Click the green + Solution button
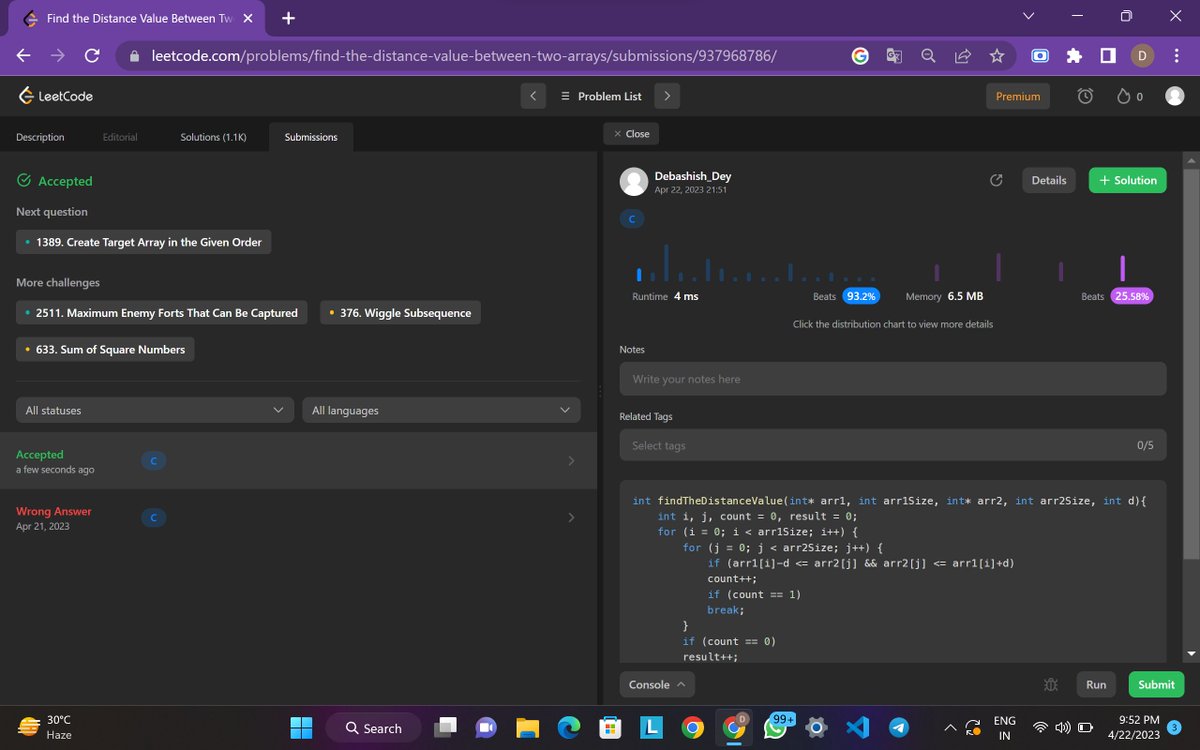Screen dimensions: 1200x750 (x=1127, y=180)
